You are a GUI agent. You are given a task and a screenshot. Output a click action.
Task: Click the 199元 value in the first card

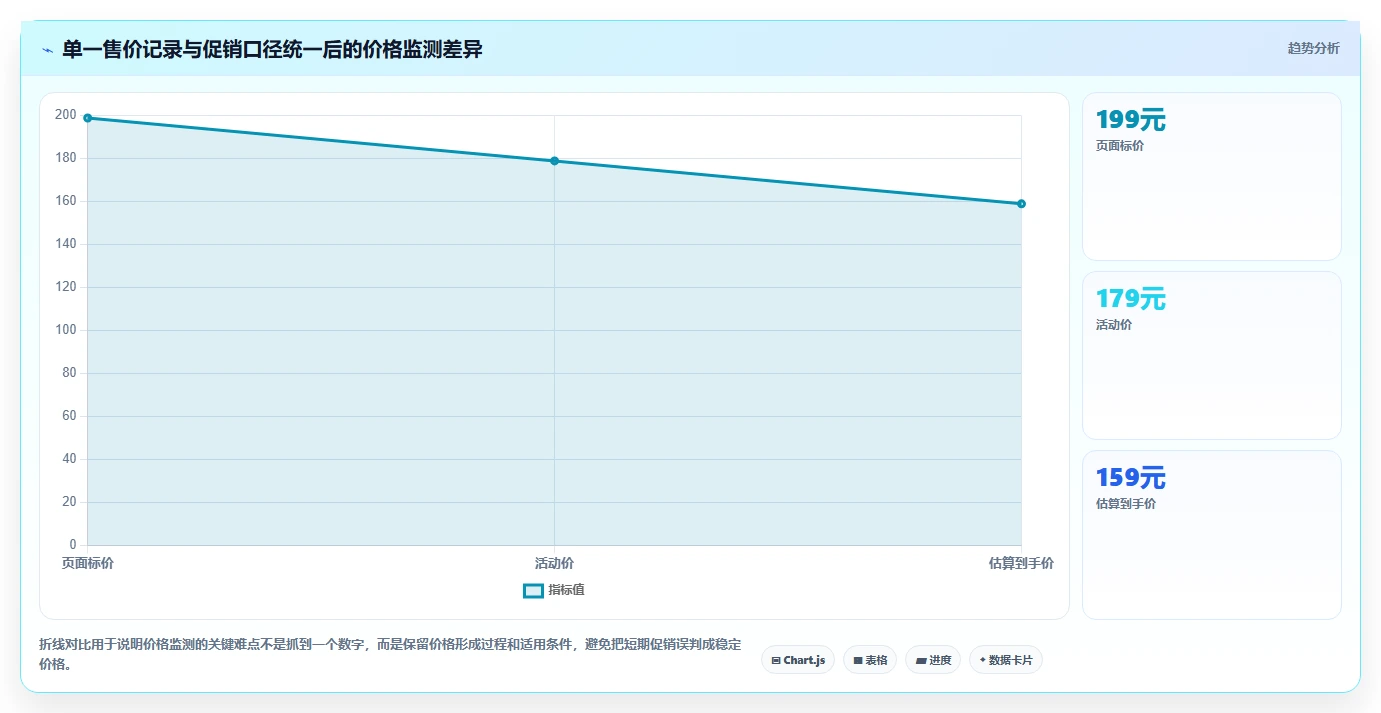click(1131, 121)
